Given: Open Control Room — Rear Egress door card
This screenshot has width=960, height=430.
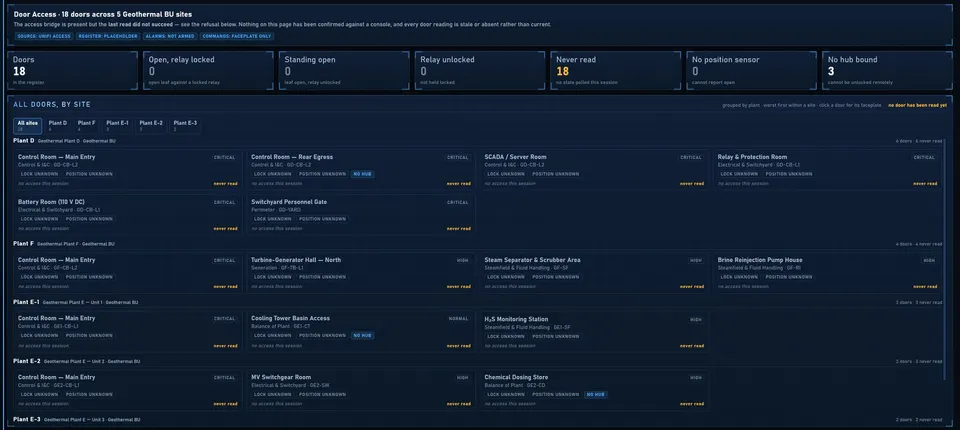Looking at the screenshot, I should tap(361, 170).
